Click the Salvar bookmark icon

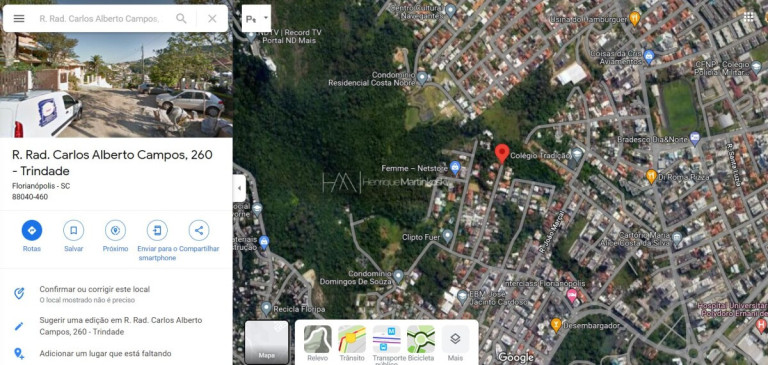click(73, 230)
